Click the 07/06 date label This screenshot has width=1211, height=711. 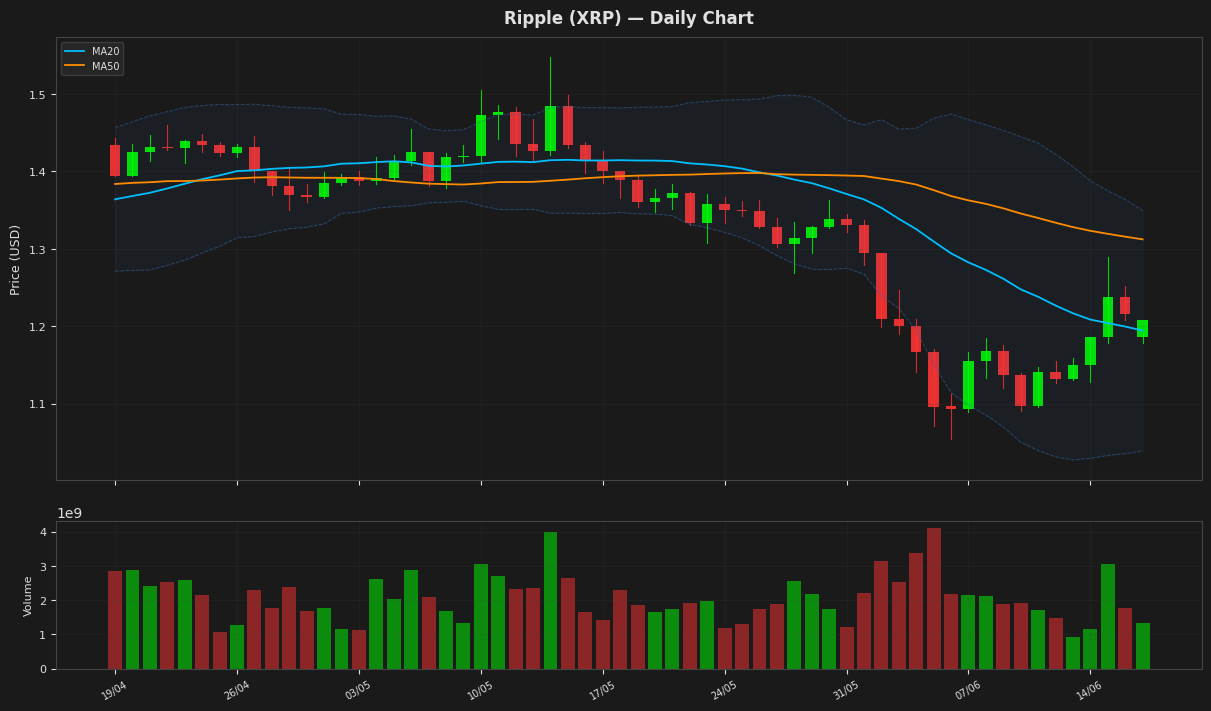click(967, 690)
